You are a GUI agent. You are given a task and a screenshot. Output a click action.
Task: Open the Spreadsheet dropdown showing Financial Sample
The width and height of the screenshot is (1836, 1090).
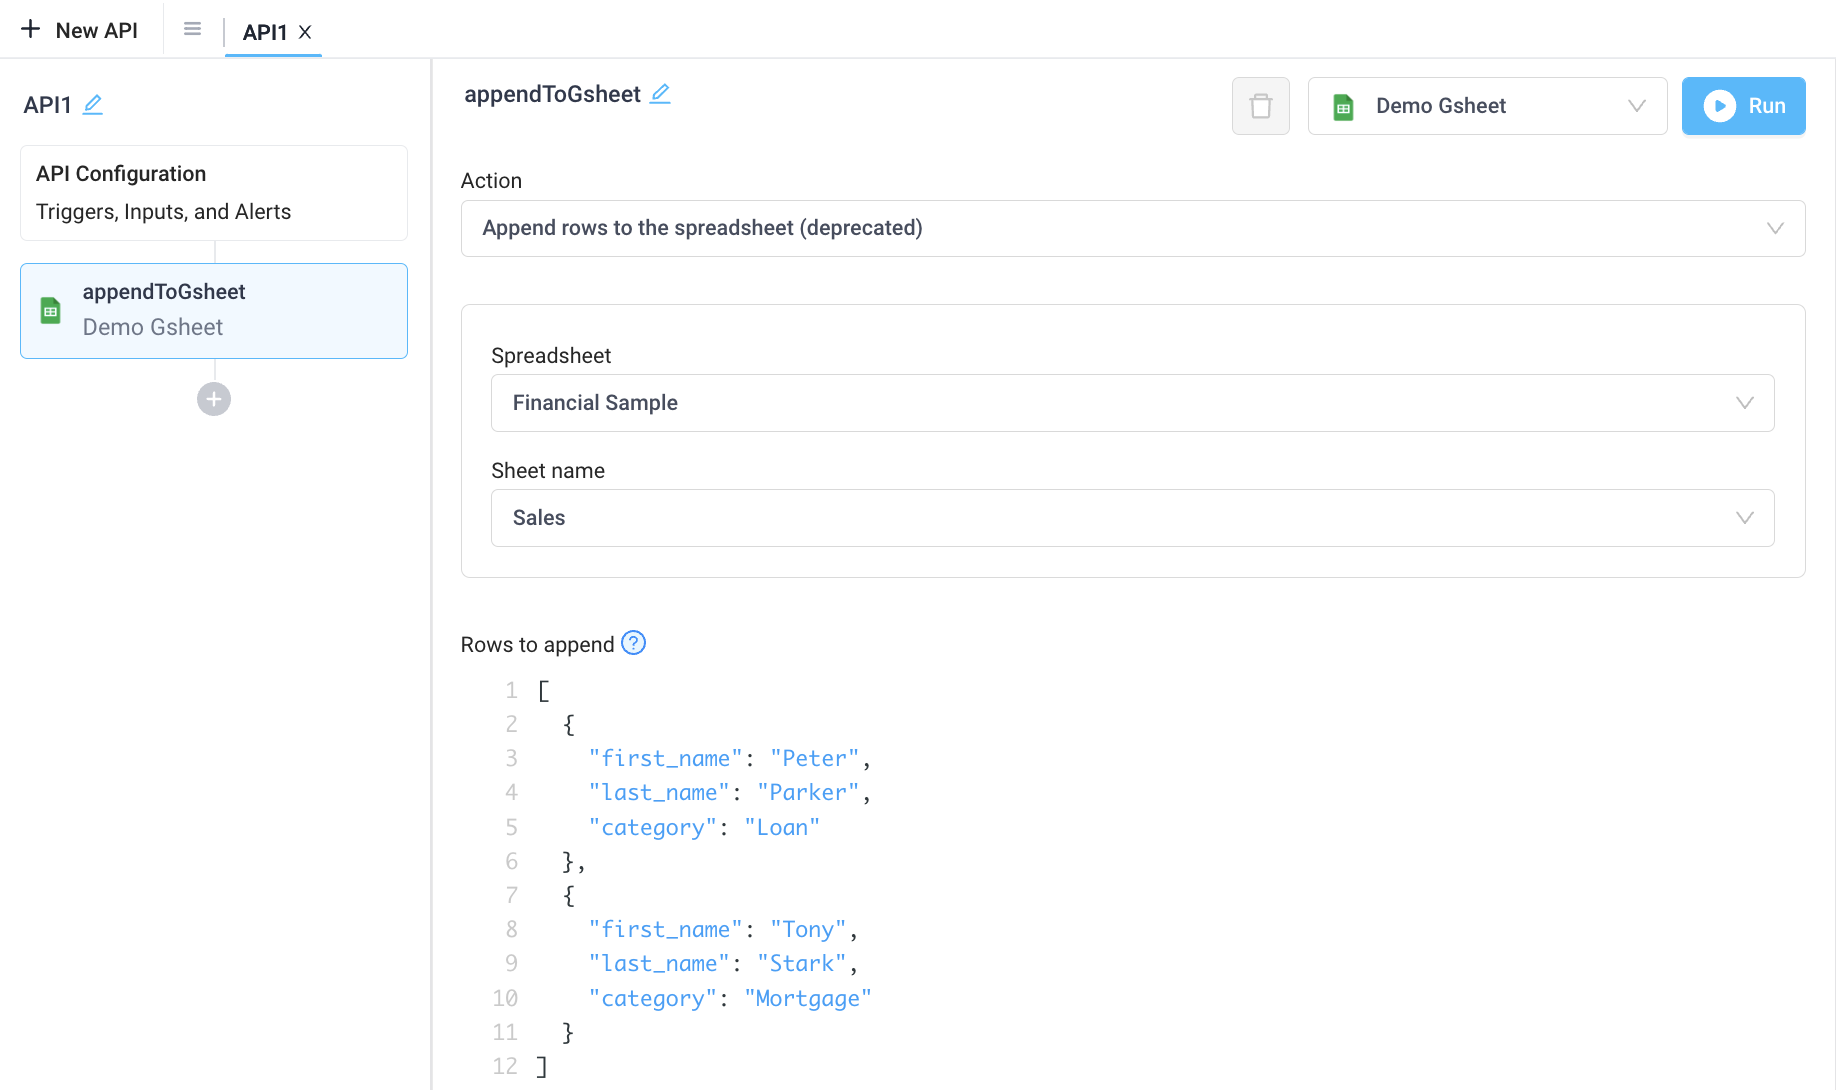[1131, 403]
